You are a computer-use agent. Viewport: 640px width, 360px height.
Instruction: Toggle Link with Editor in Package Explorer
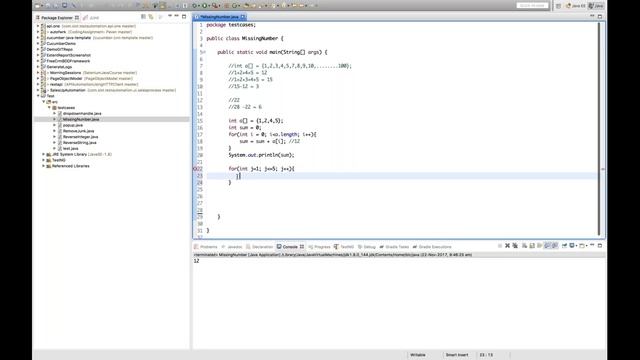151,17
